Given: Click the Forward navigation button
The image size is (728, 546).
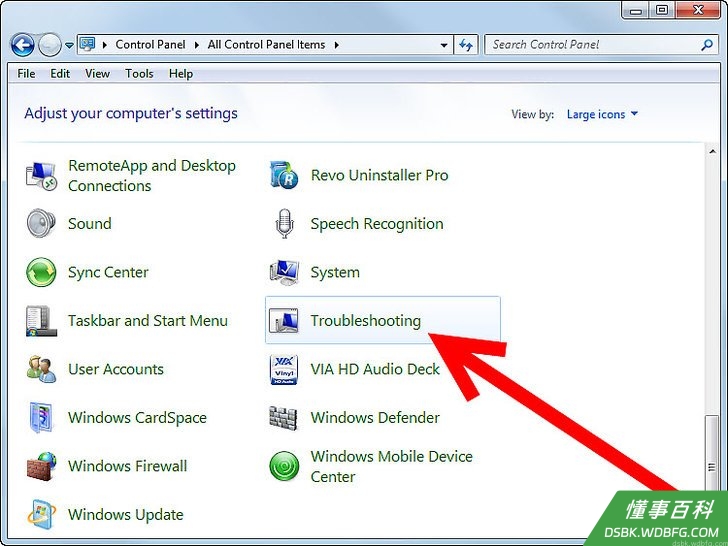Looking at the screenshot, I should tap(49, 45).
